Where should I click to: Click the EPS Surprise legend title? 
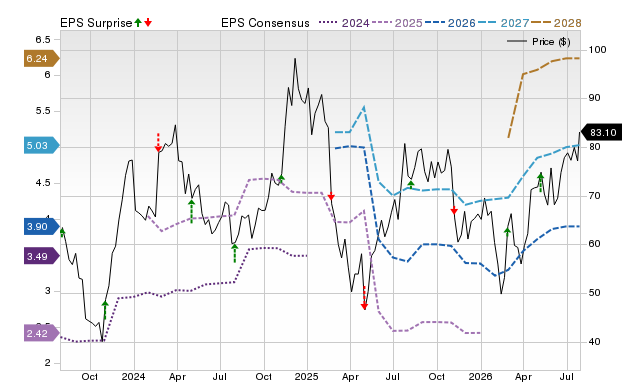[x=96, y=23]
